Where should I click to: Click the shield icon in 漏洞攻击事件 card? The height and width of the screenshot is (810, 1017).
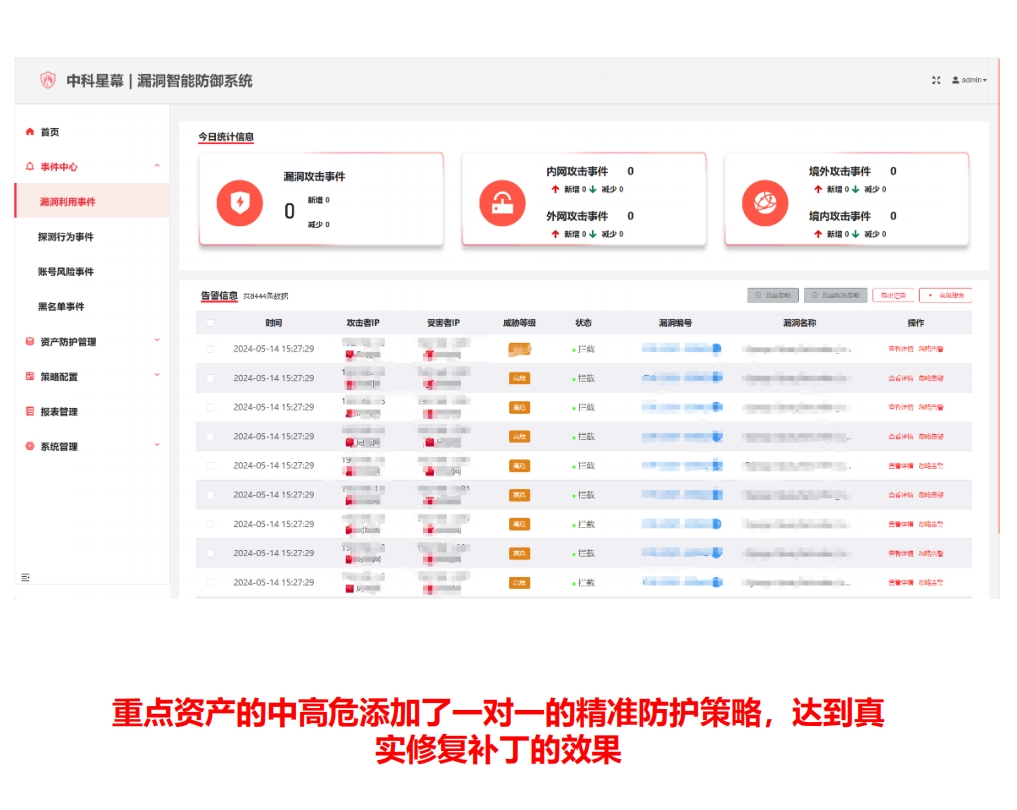[238, 200]
